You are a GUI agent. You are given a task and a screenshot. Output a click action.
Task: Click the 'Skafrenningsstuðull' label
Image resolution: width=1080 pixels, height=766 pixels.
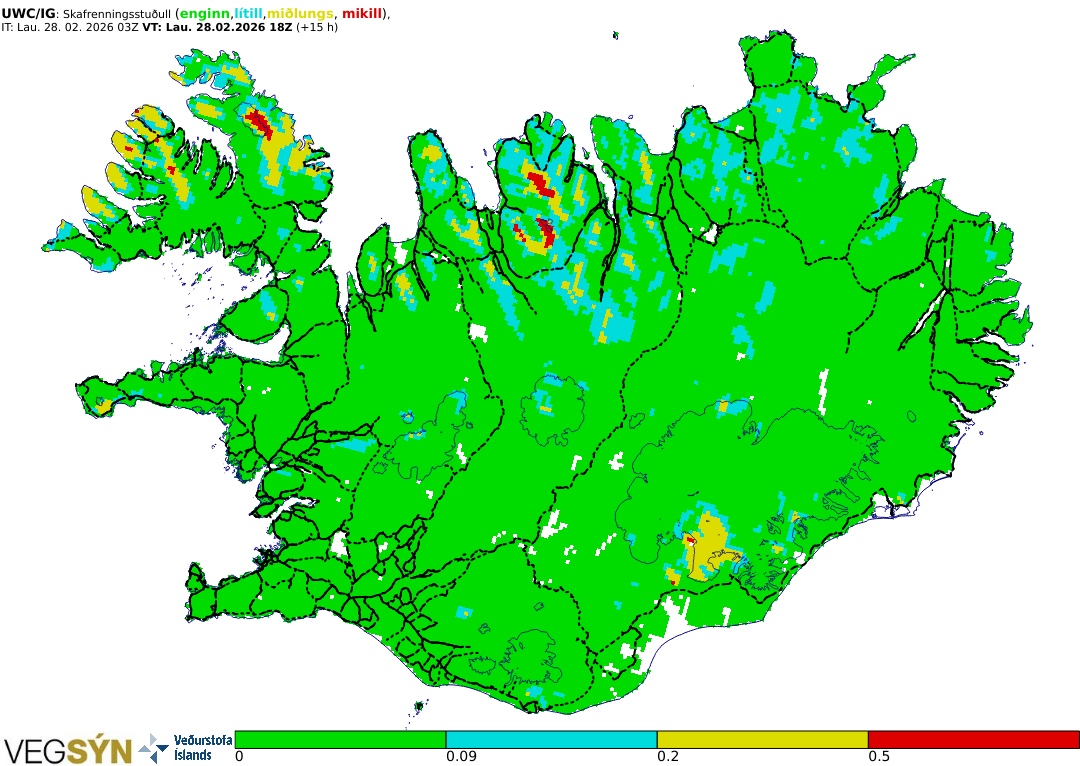116,14
